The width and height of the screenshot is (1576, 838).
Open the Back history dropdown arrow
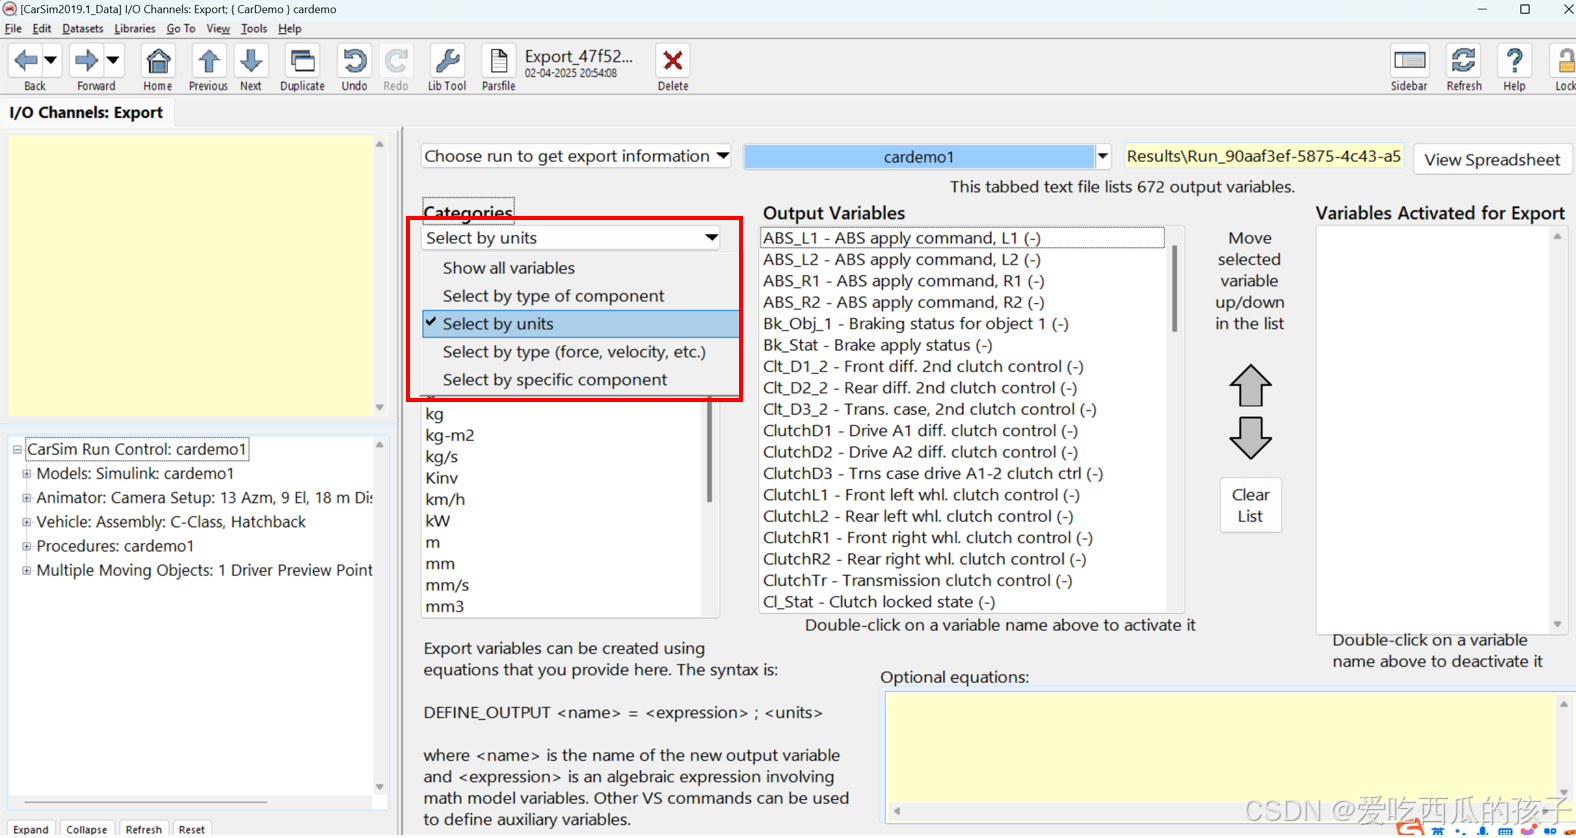coord(50,61)
